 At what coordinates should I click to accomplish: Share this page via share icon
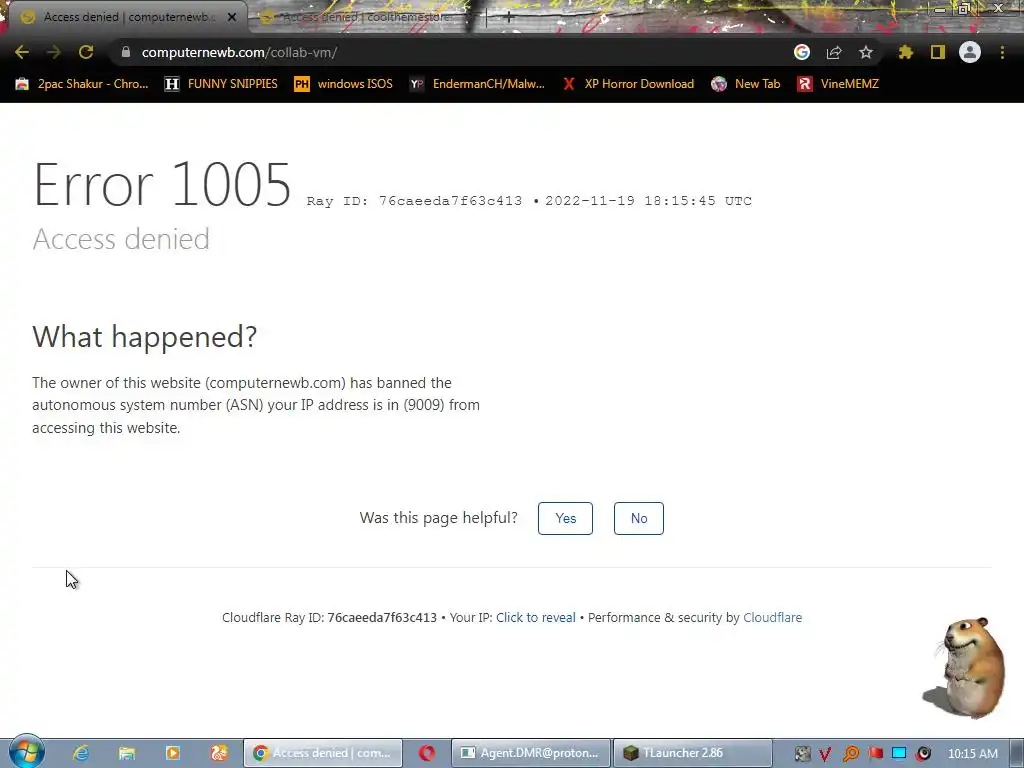(834, 52)
